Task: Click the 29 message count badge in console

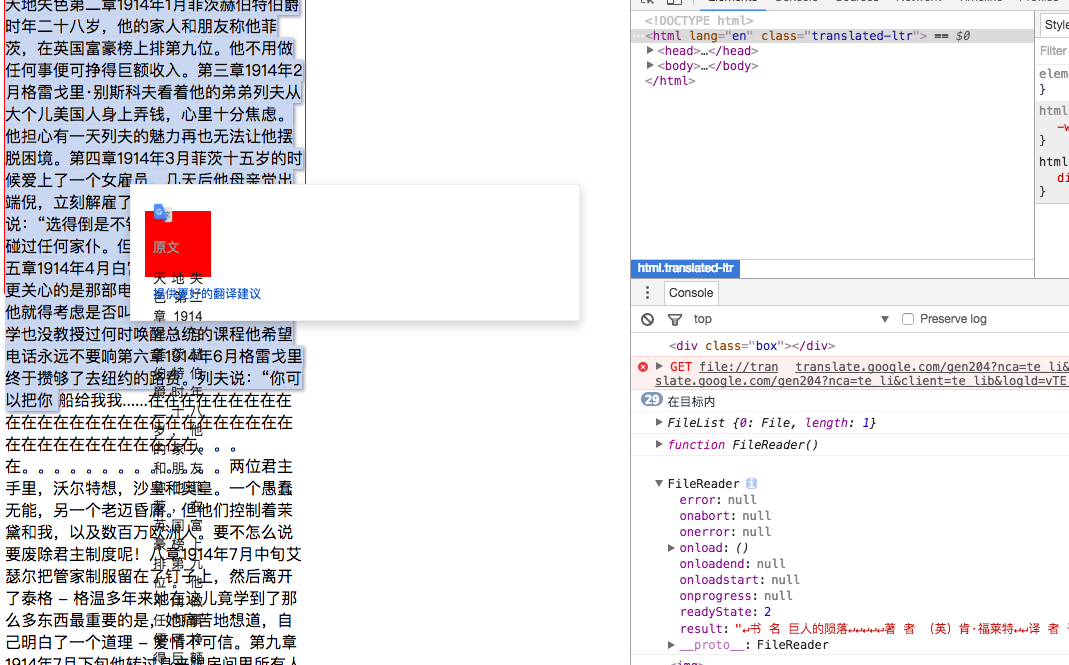Action: coord(651,399)
